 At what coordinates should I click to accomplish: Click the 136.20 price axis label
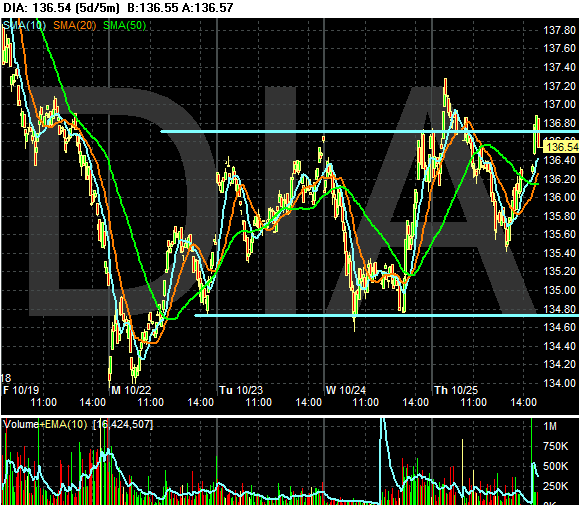pyautogui.click(x=559, y=179)
